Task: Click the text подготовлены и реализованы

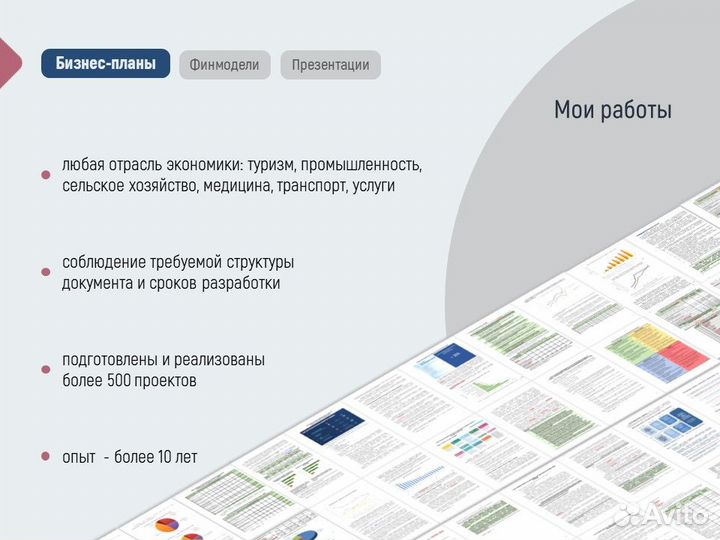Action: (x=163, y=359)
